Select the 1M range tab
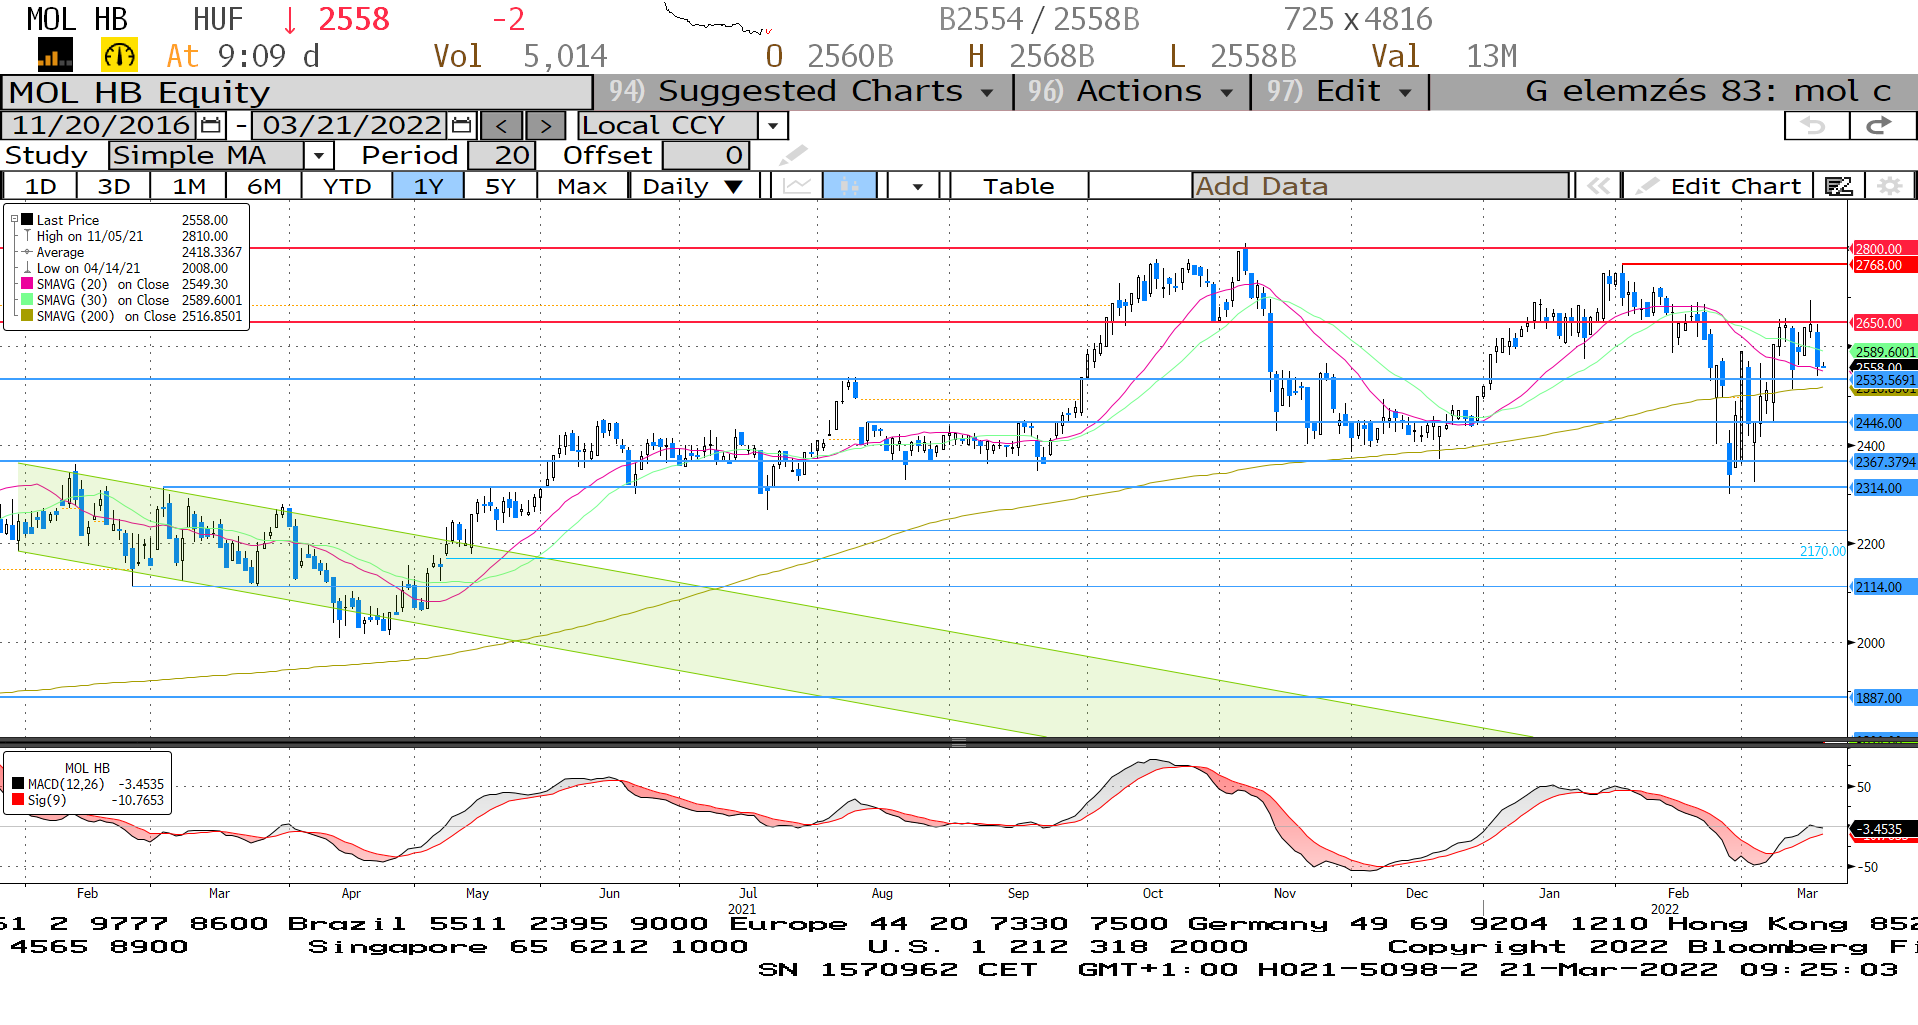Viewport: 1918px width, 1025px height. 189,186
